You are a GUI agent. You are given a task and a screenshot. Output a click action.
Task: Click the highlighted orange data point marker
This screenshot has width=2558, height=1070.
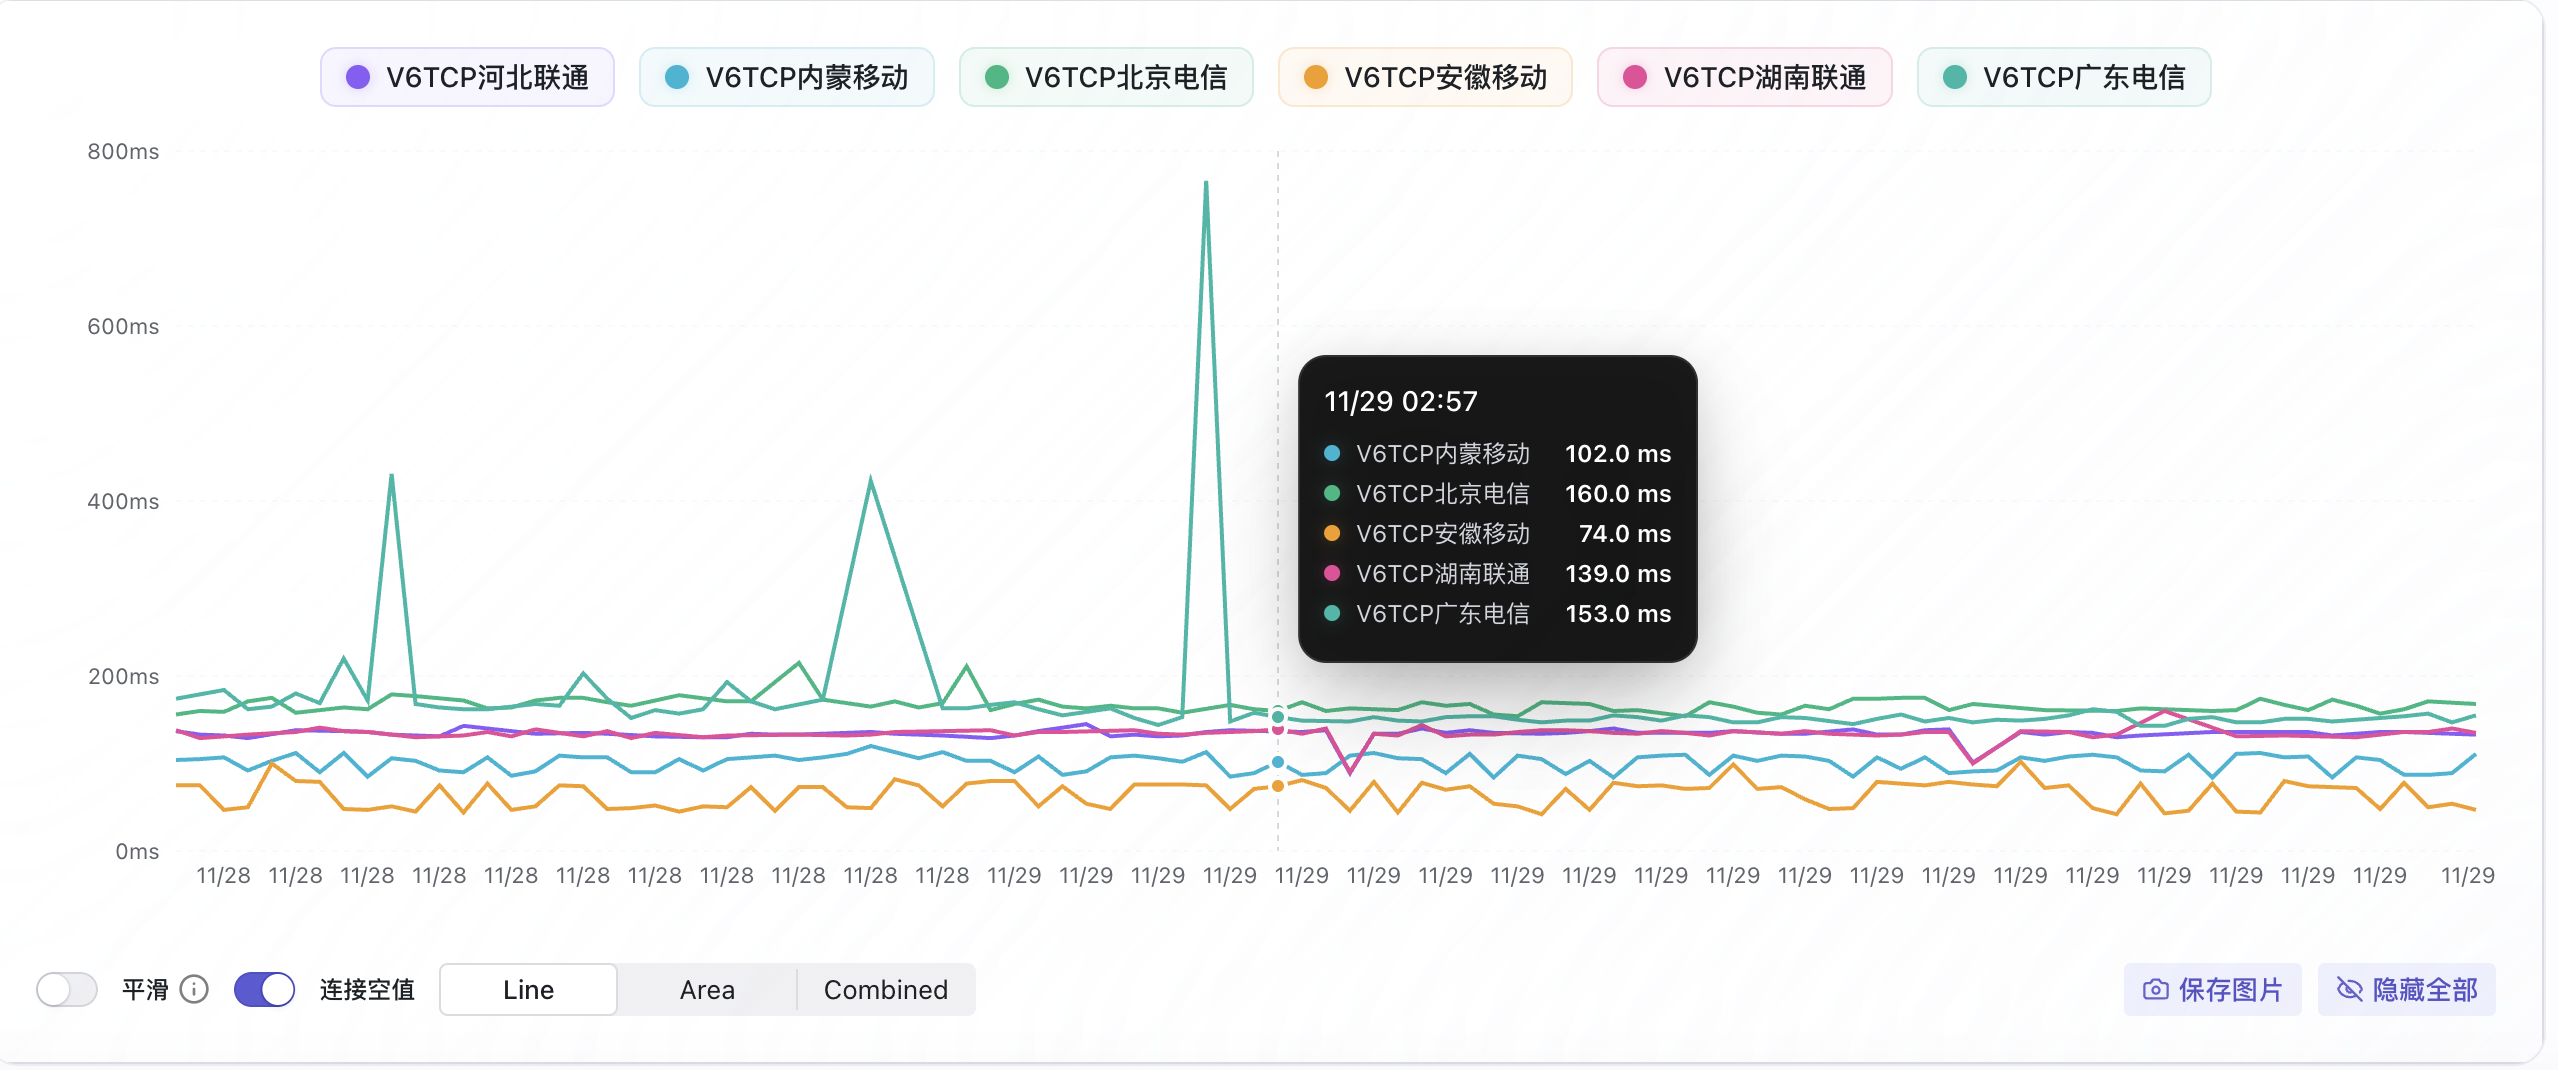pyautogui.click(x=1277, y=786)
